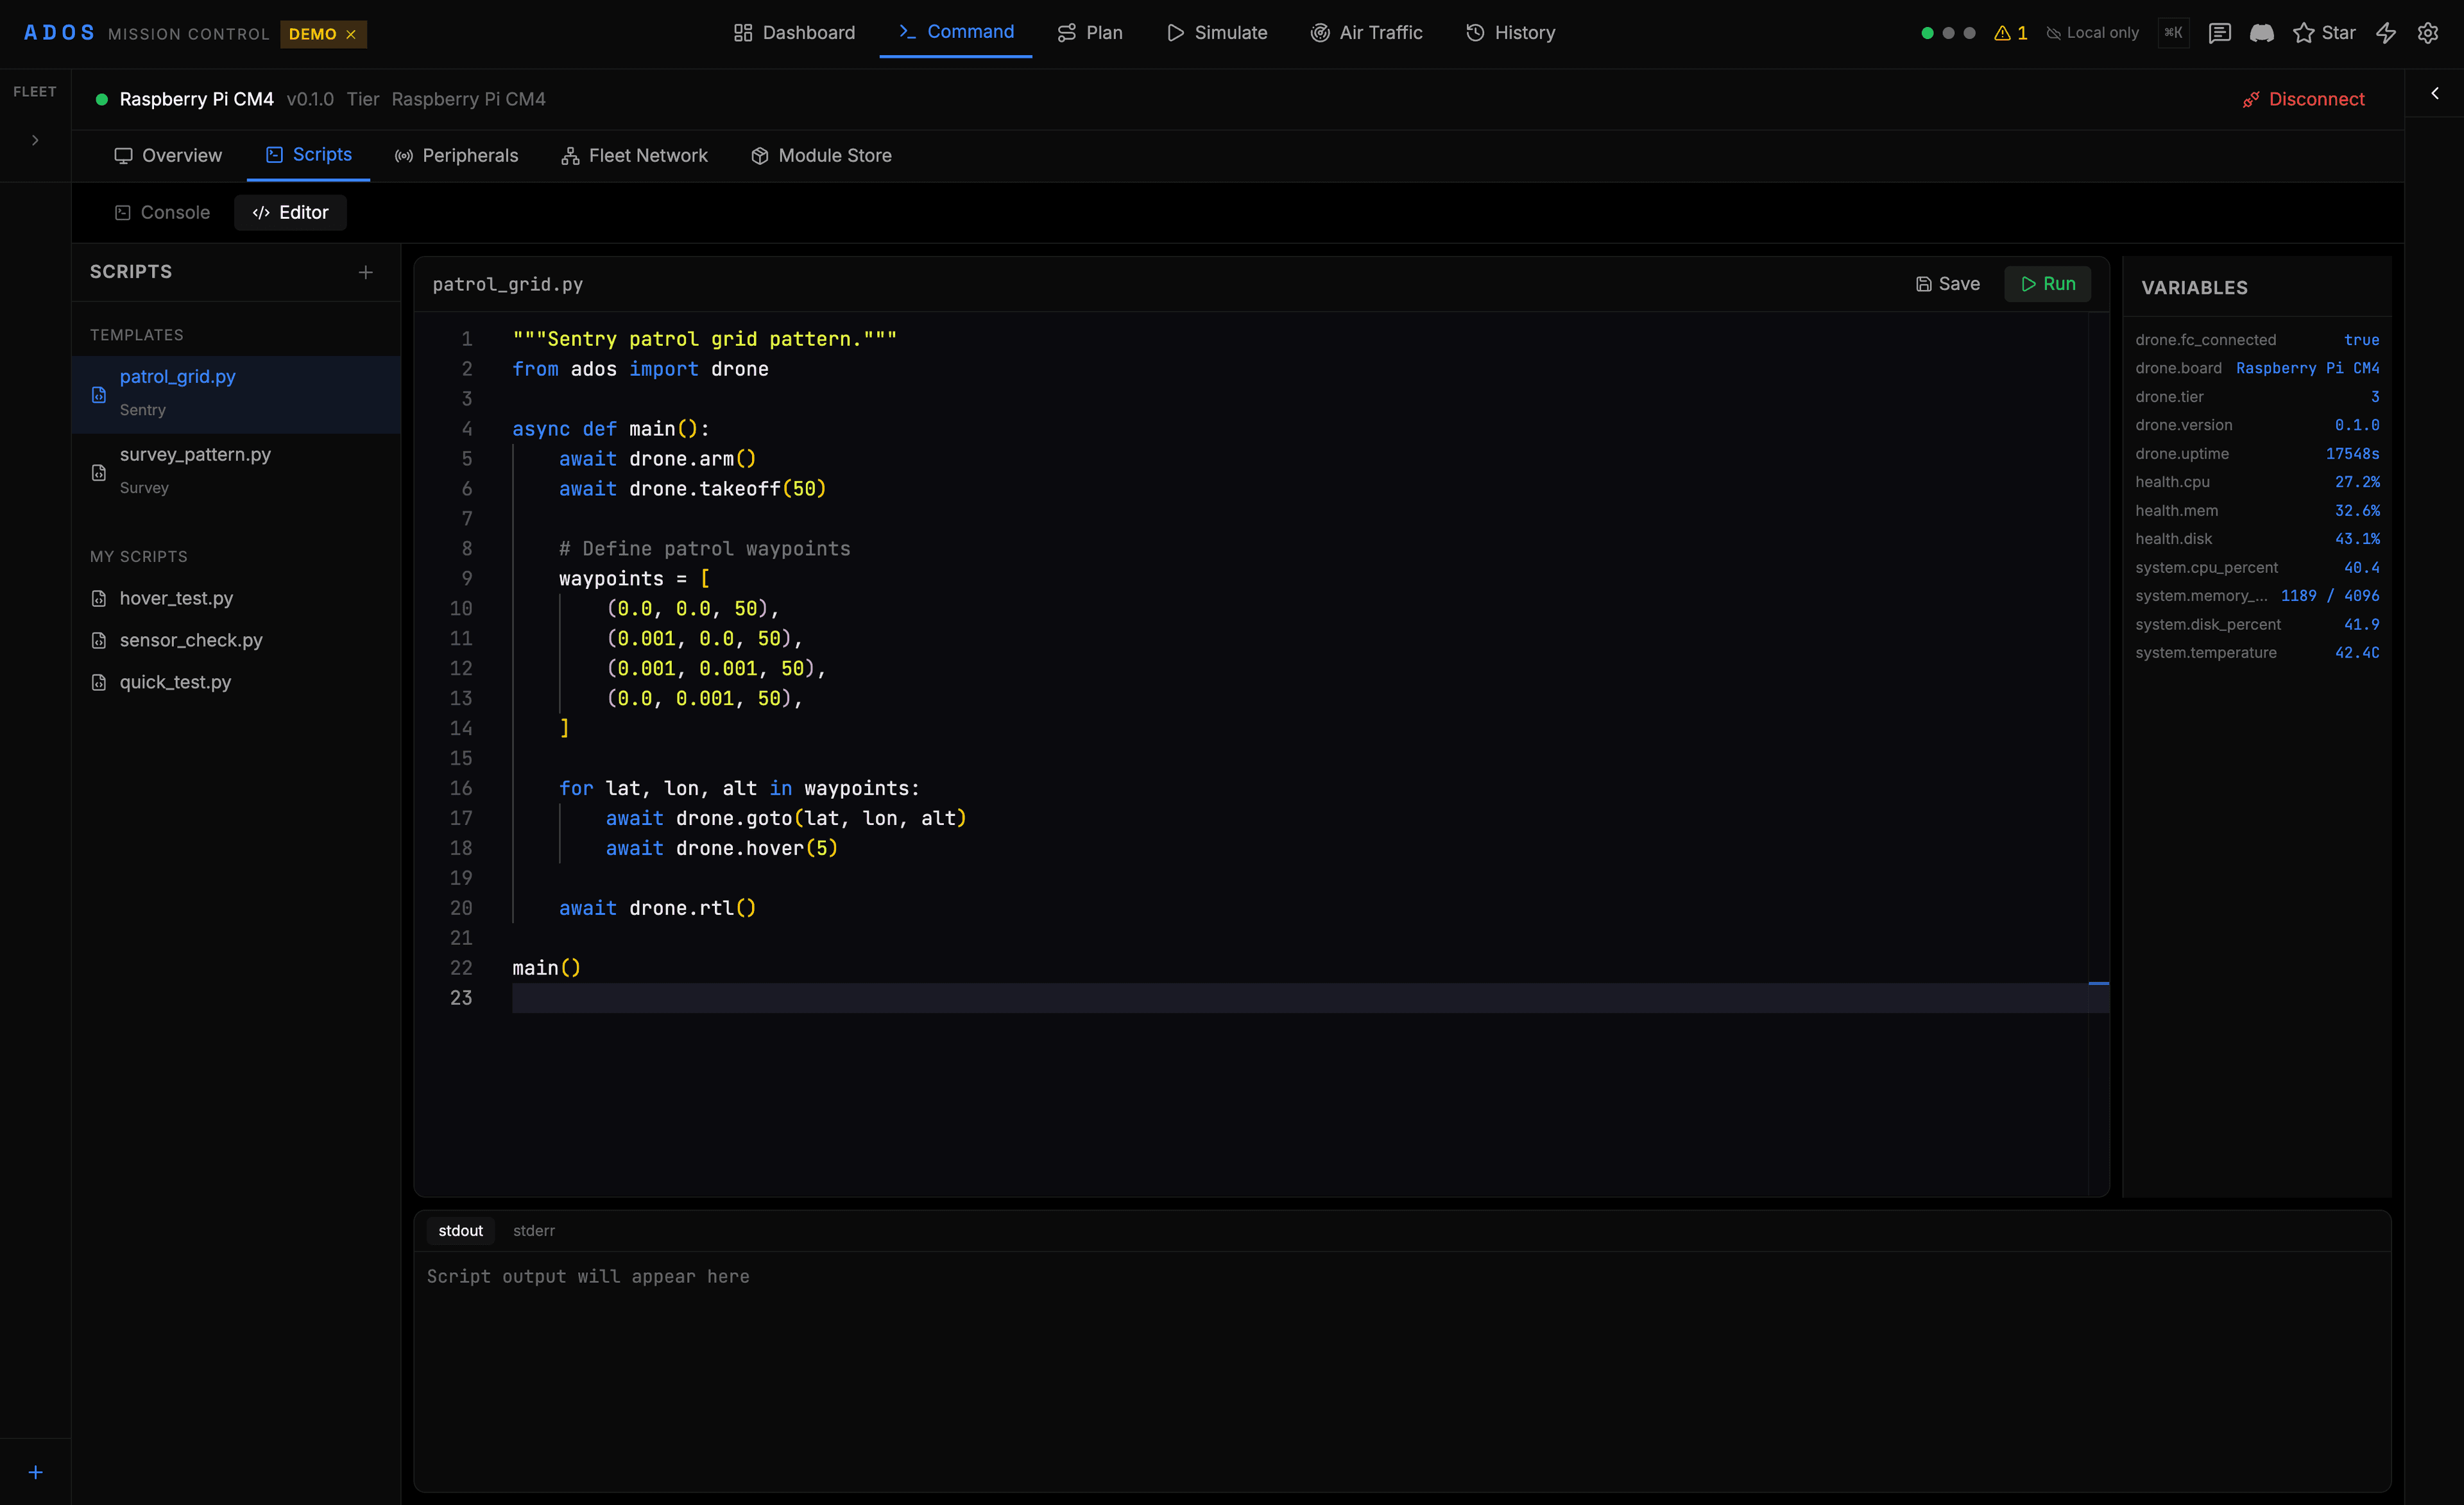Click the editor minimap scroll marker
Viewport: 2464px width, 1505px height.
tap(2099, 983)
